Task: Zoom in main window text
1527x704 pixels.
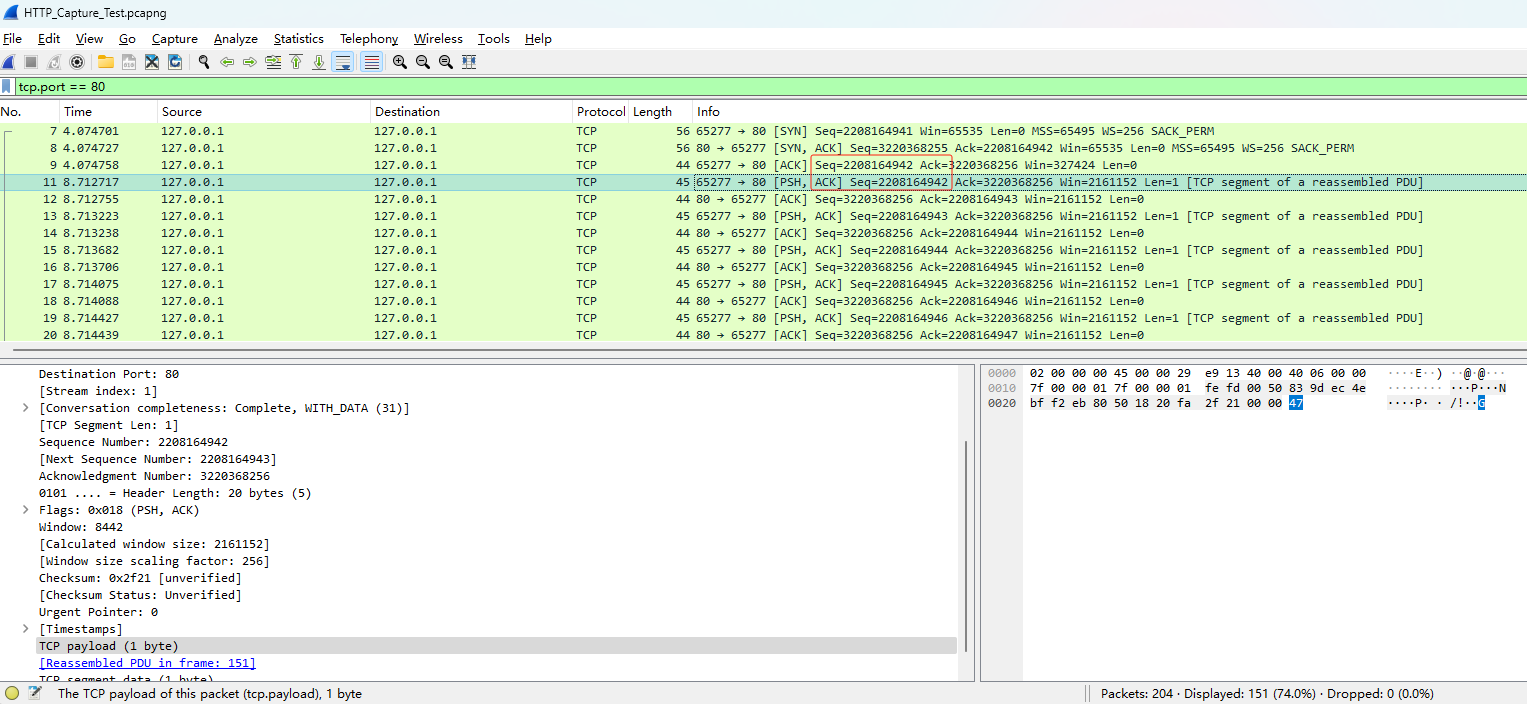Action: click(400, 62)
